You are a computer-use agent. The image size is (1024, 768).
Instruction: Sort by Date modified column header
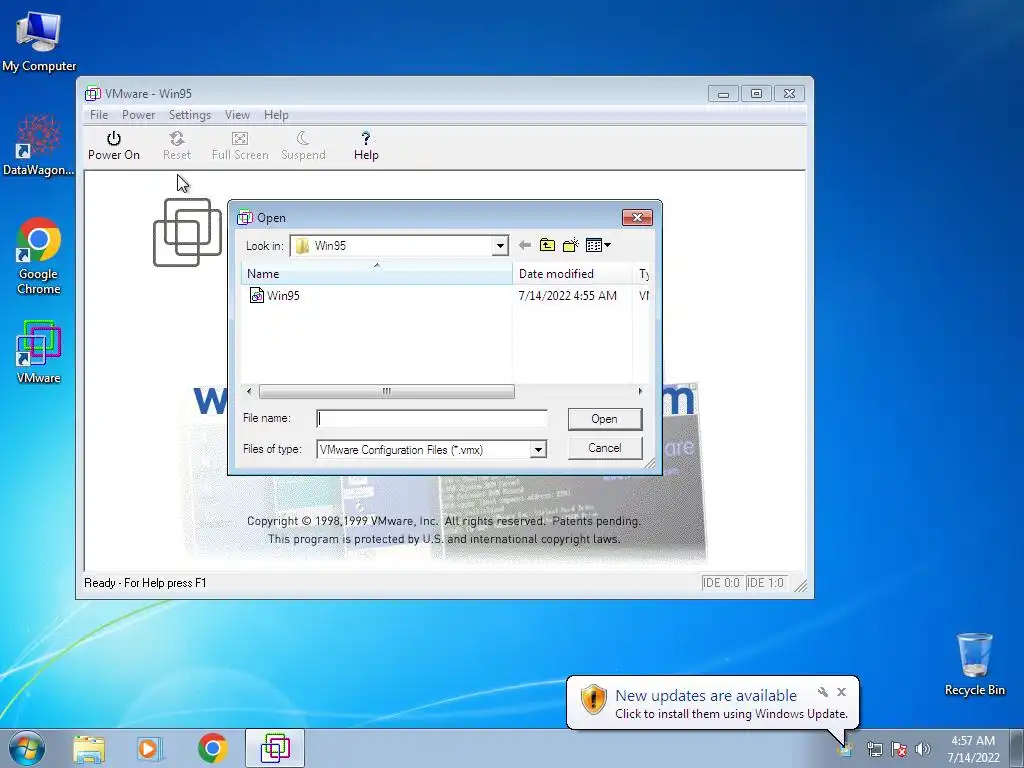(x=572, y=274)
